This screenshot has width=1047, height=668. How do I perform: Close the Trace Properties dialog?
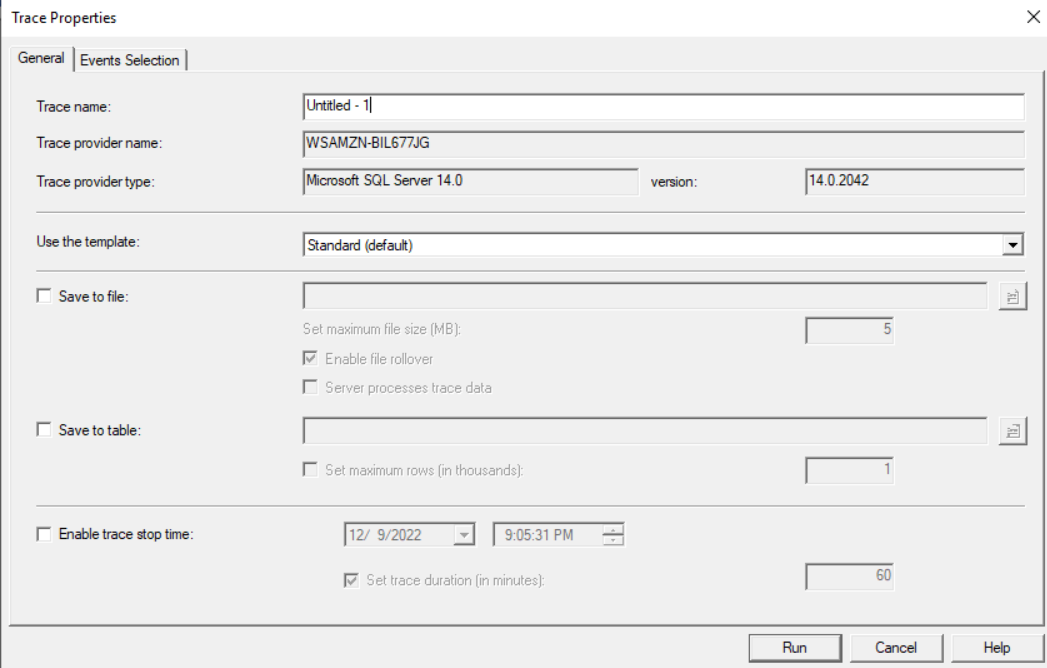coord(1033,17)
